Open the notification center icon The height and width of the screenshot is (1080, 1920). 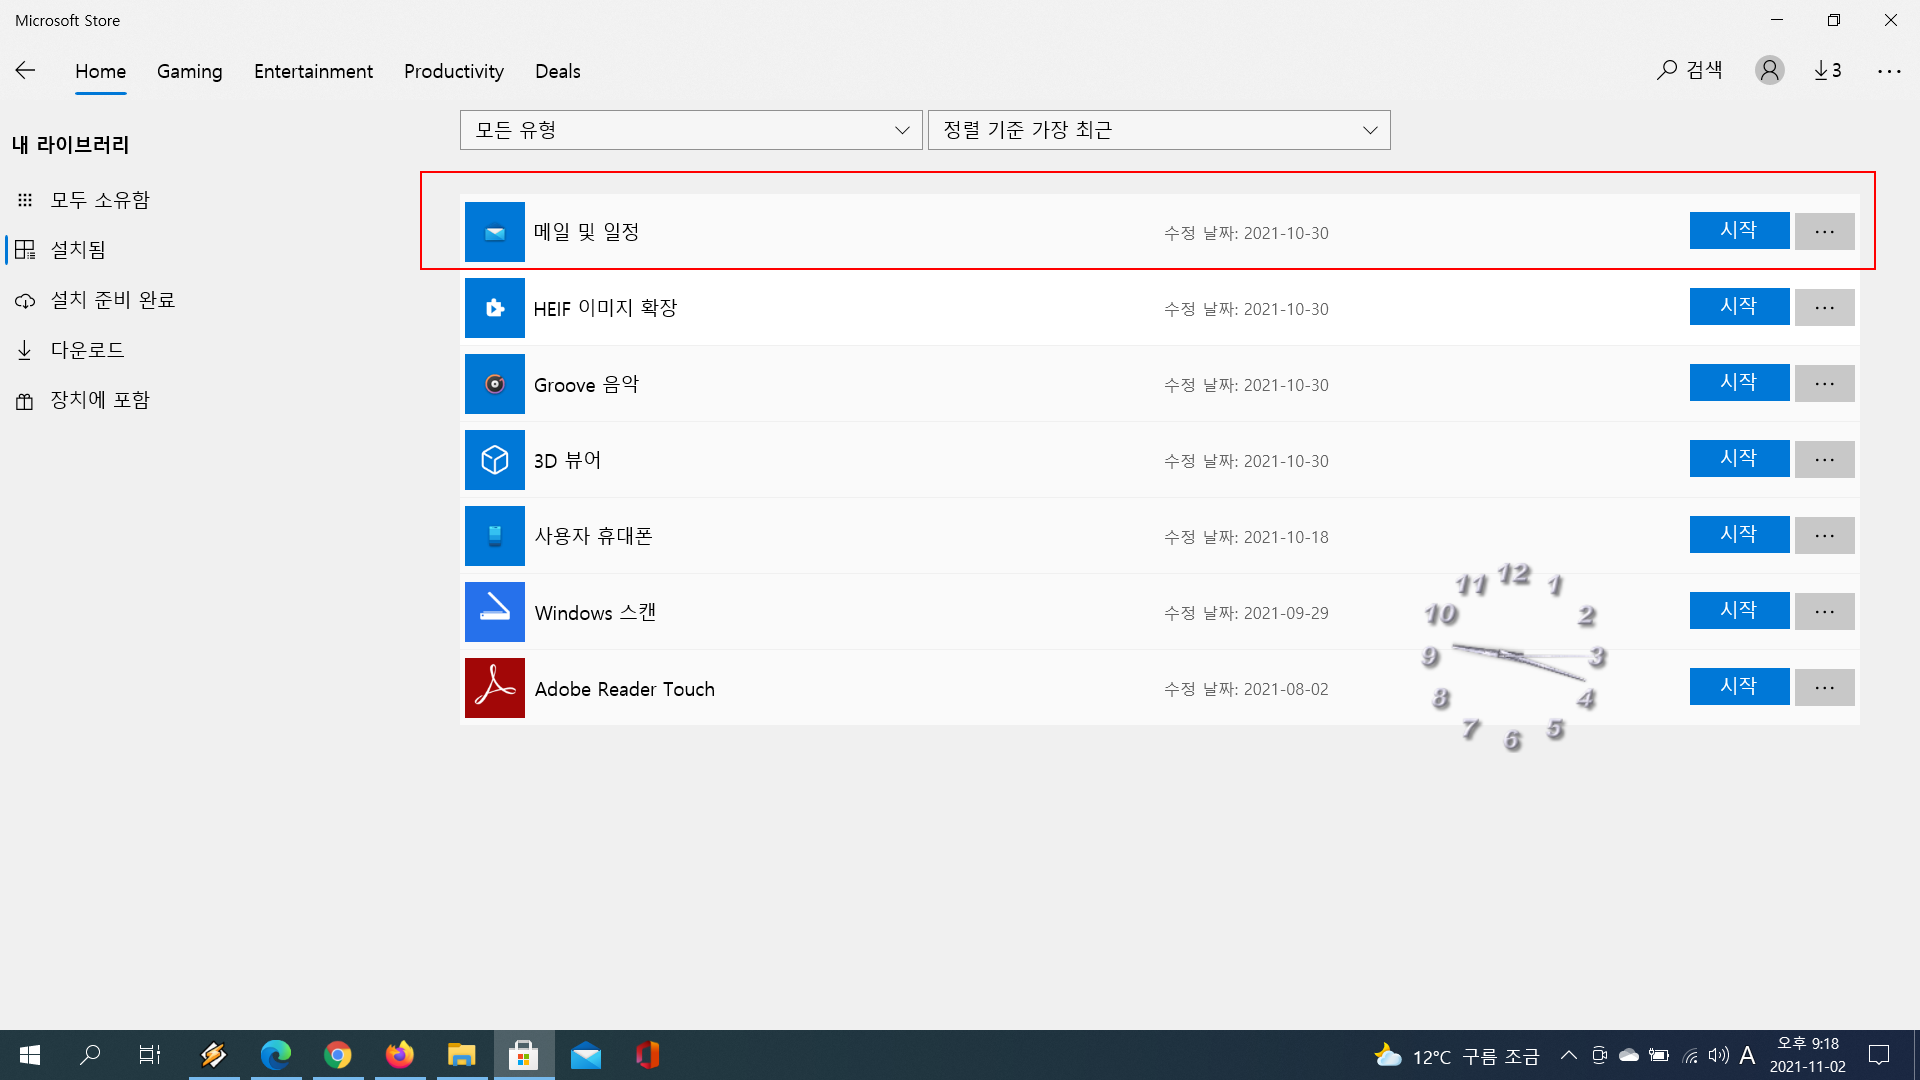click(x=1879, y=1055)
